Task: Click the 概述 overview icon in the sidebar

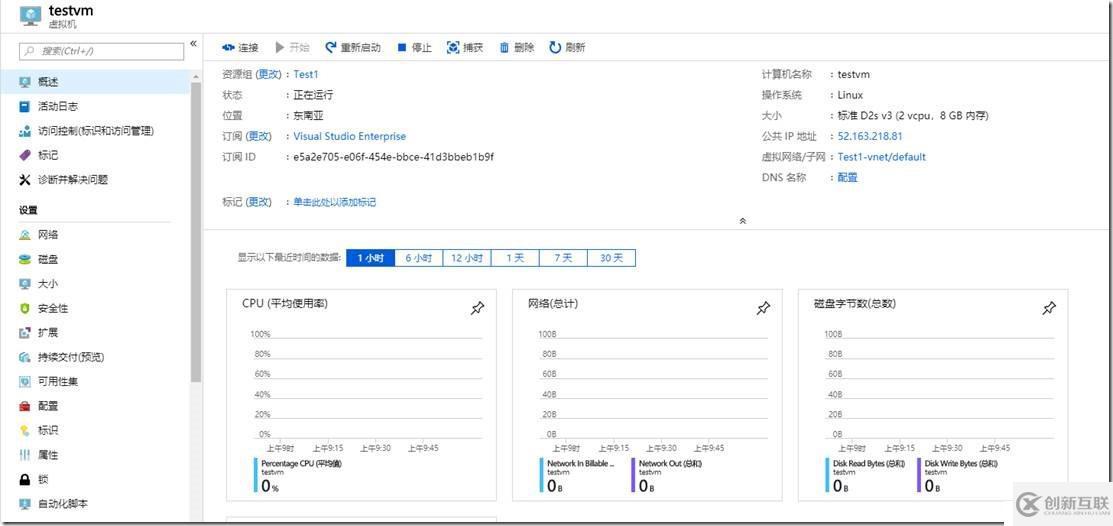Action: pyautogui.click(x=25, y=82)
